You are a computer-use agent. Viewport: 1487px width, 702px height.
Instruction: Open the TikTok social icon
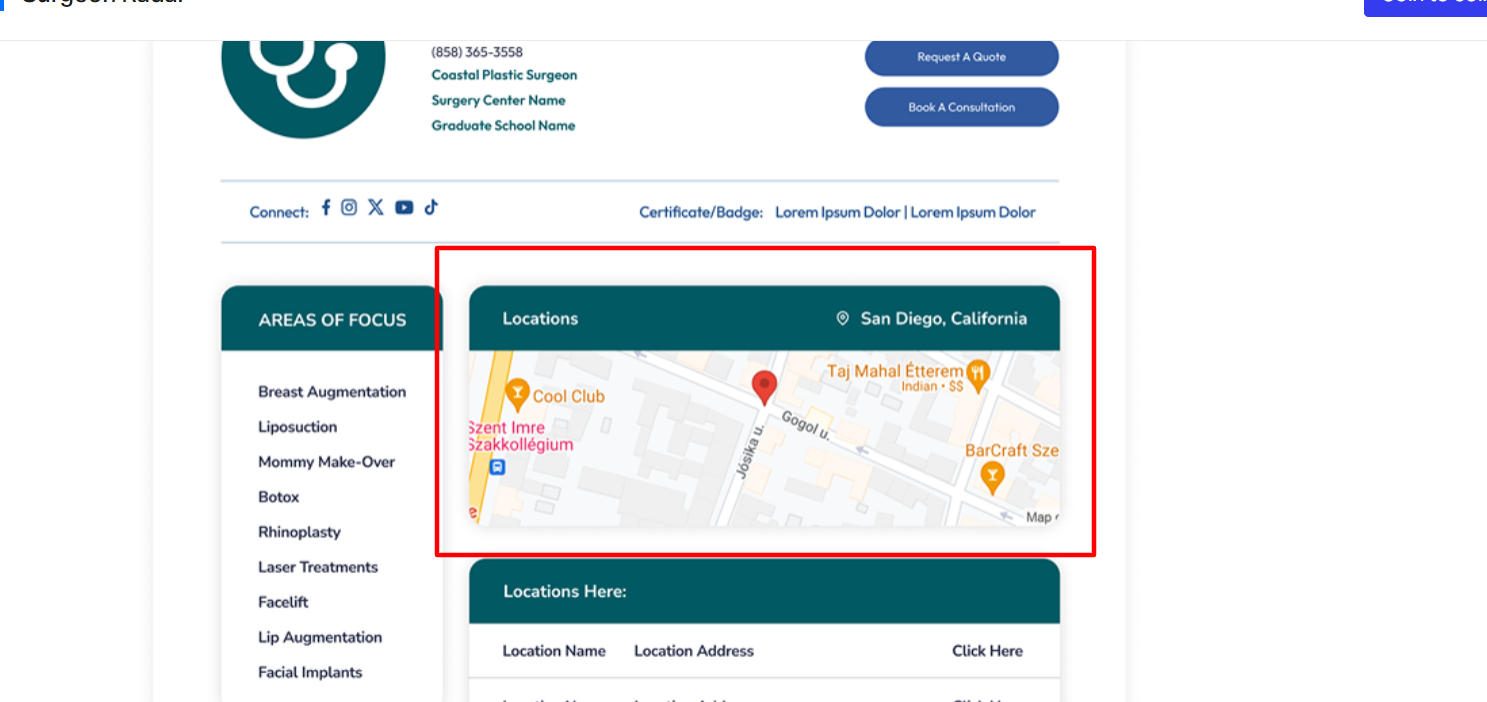[431, 207]
